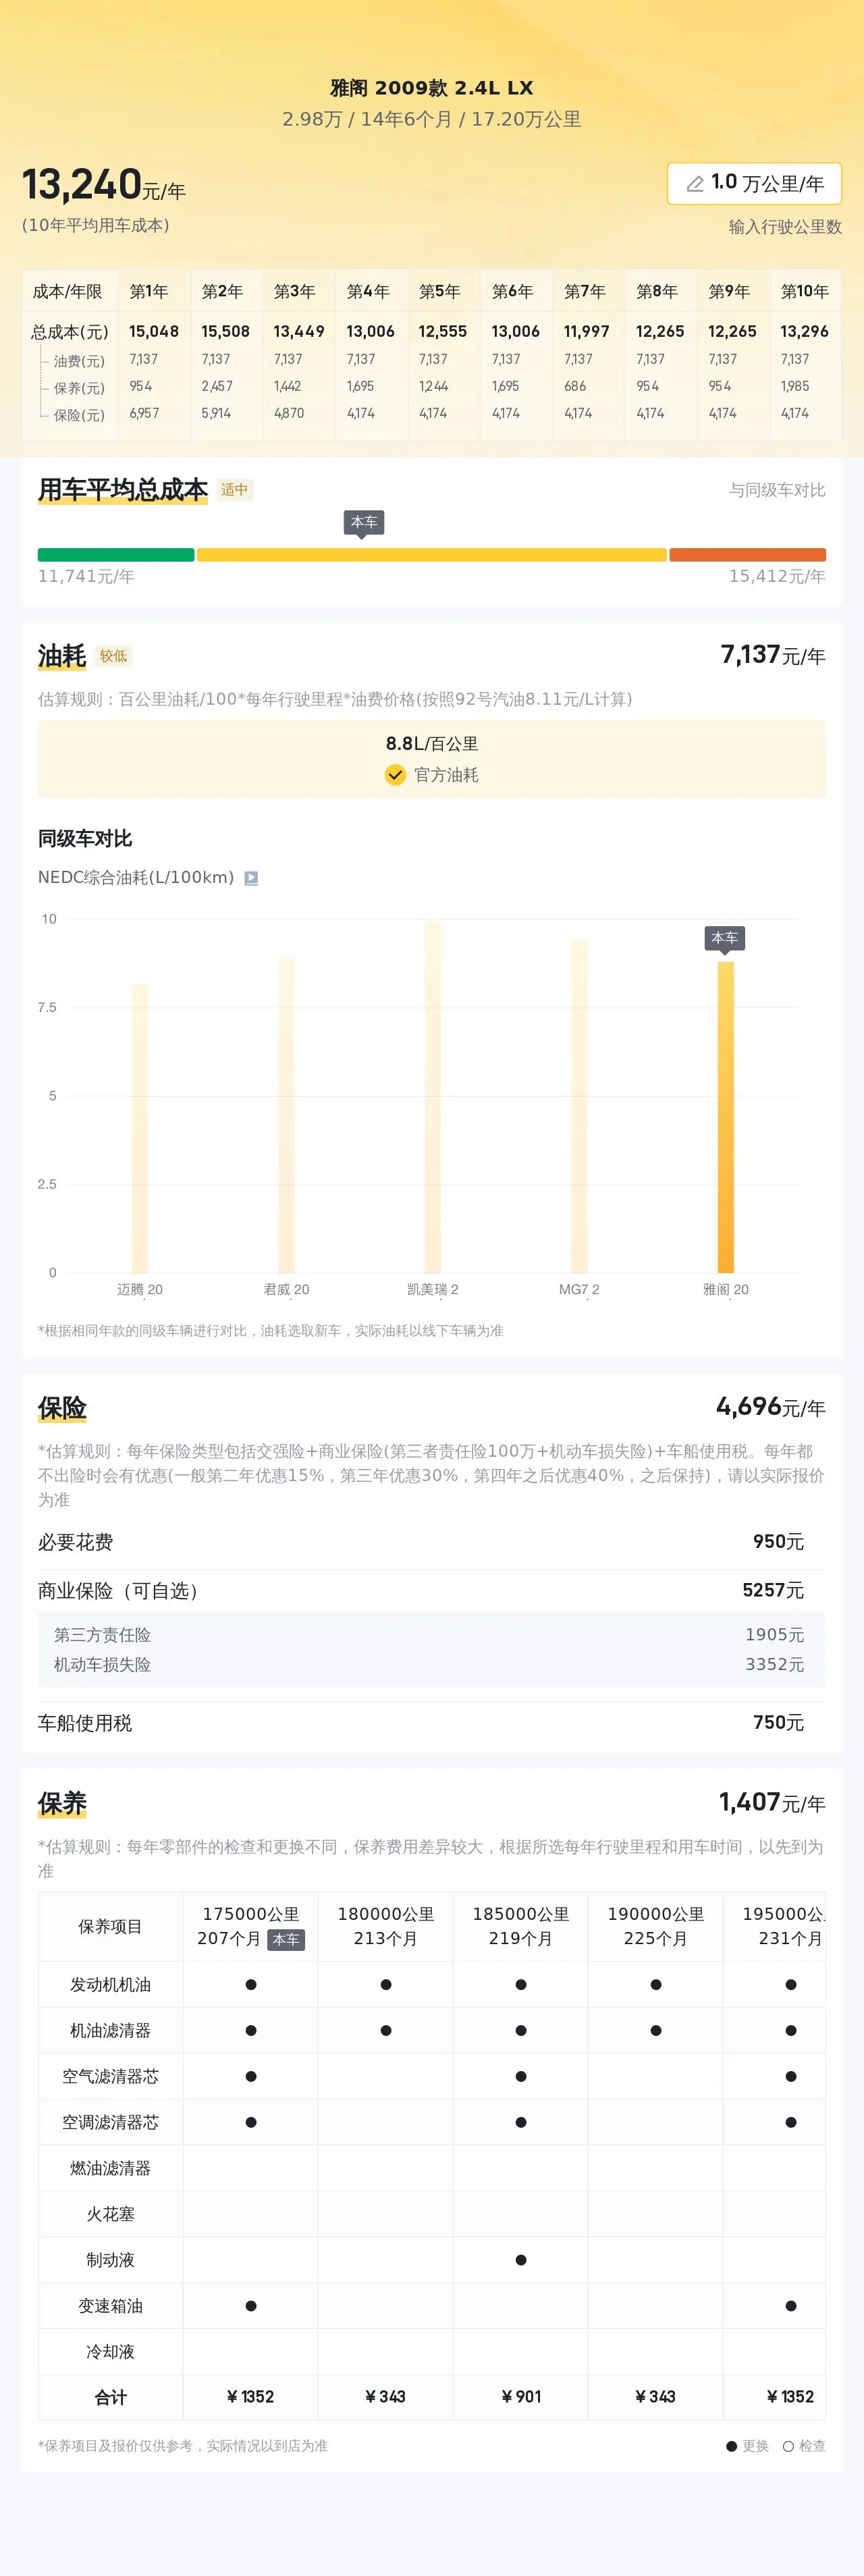Click 第2年 total cost 15,508
The height and width of the screenshot is (2576, 864).
tap(225, 331)
